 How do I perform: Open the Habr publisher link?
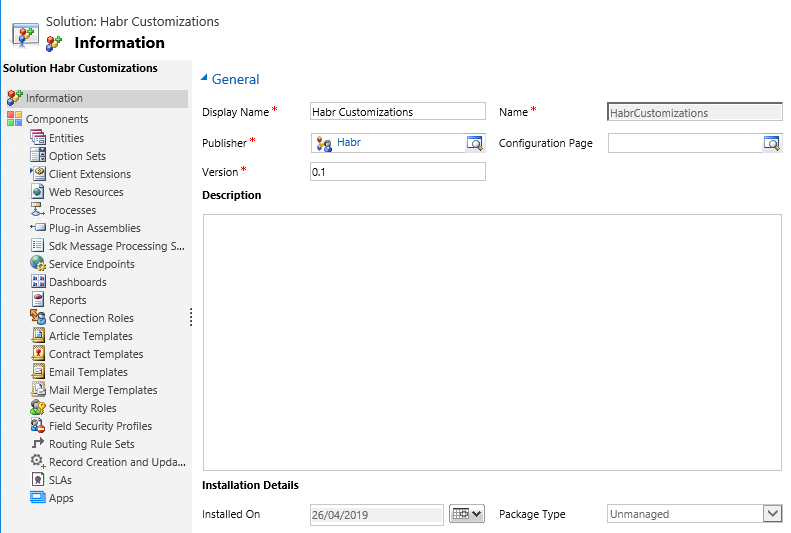[x=349, y=142]
